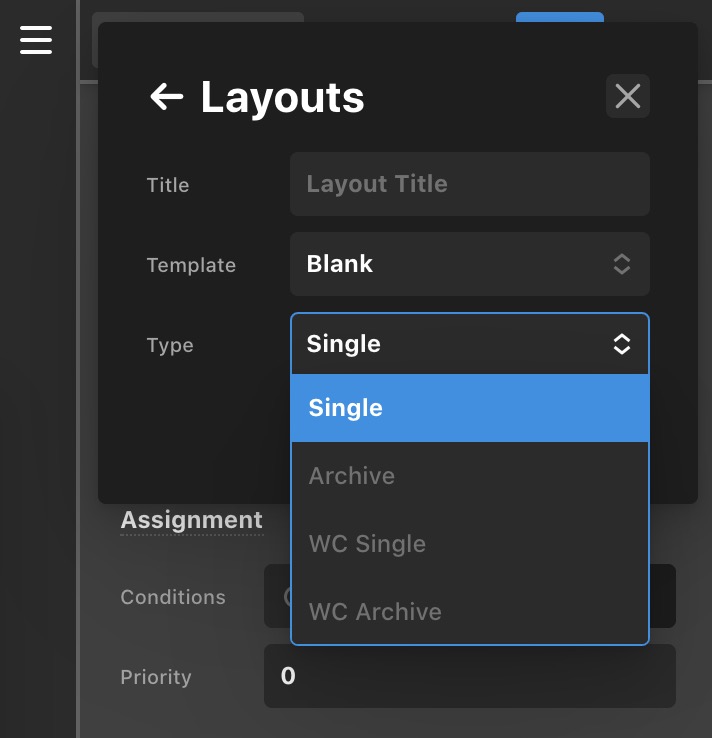712x738 pixels.
Task: Select the highlighted Single option
Action: tap(470, 408)
